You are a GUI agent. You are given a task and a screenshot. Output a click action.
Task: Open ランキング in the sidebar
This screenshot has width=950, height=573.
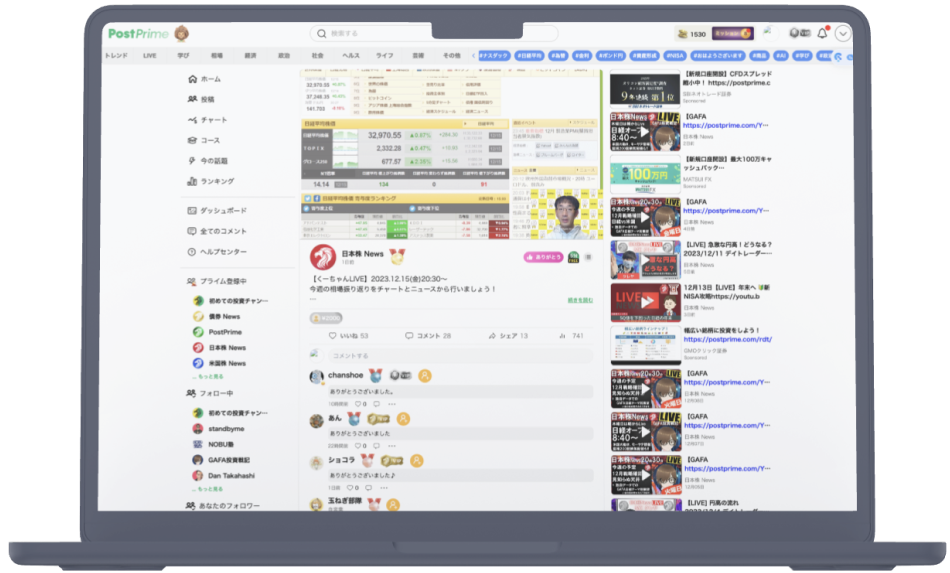tap(211, 181)
